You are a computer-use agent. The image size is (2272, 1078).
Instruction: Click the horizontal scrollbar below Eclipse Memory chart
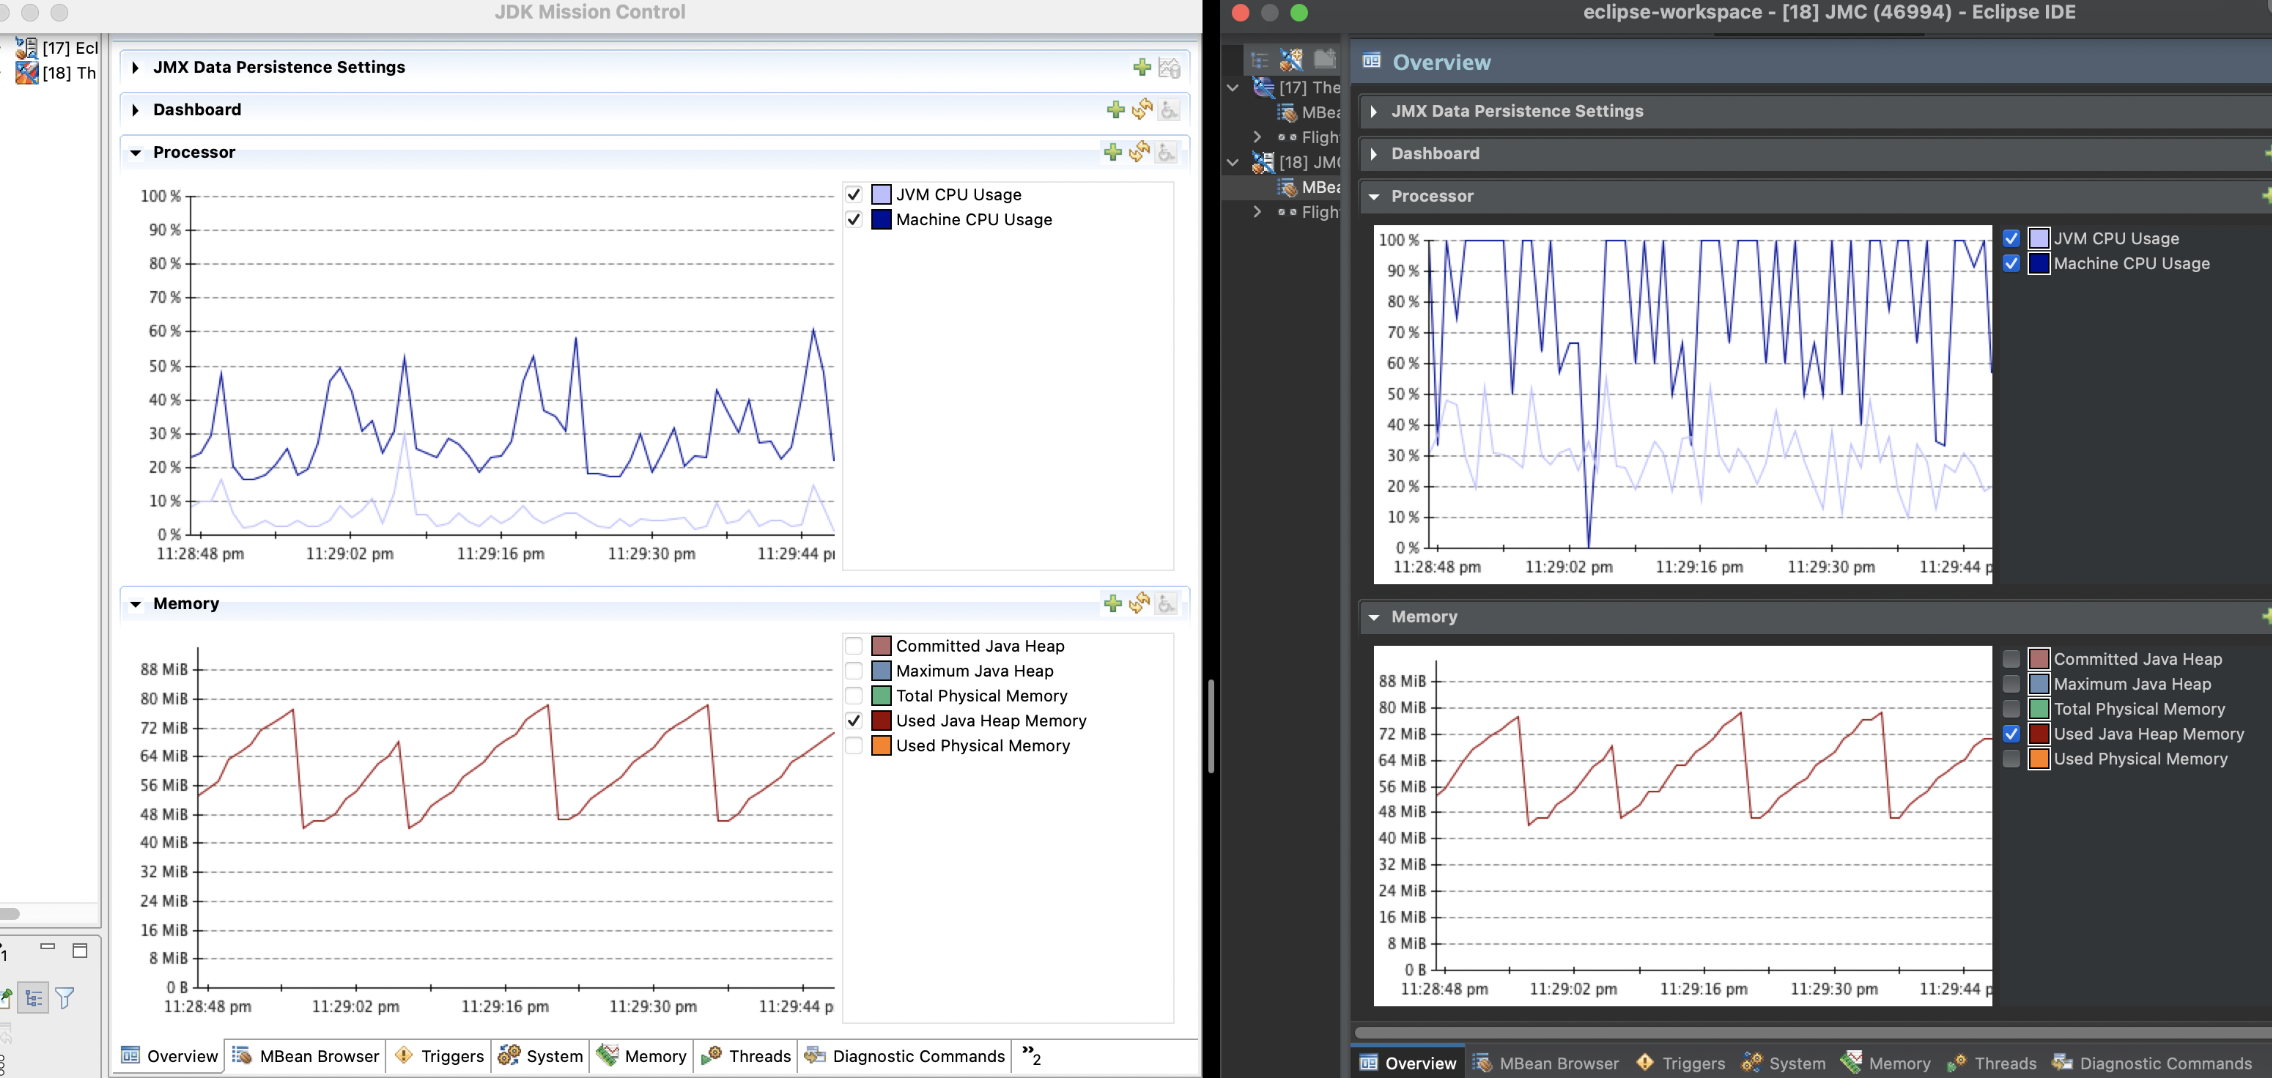[x=1800, y=1032]
